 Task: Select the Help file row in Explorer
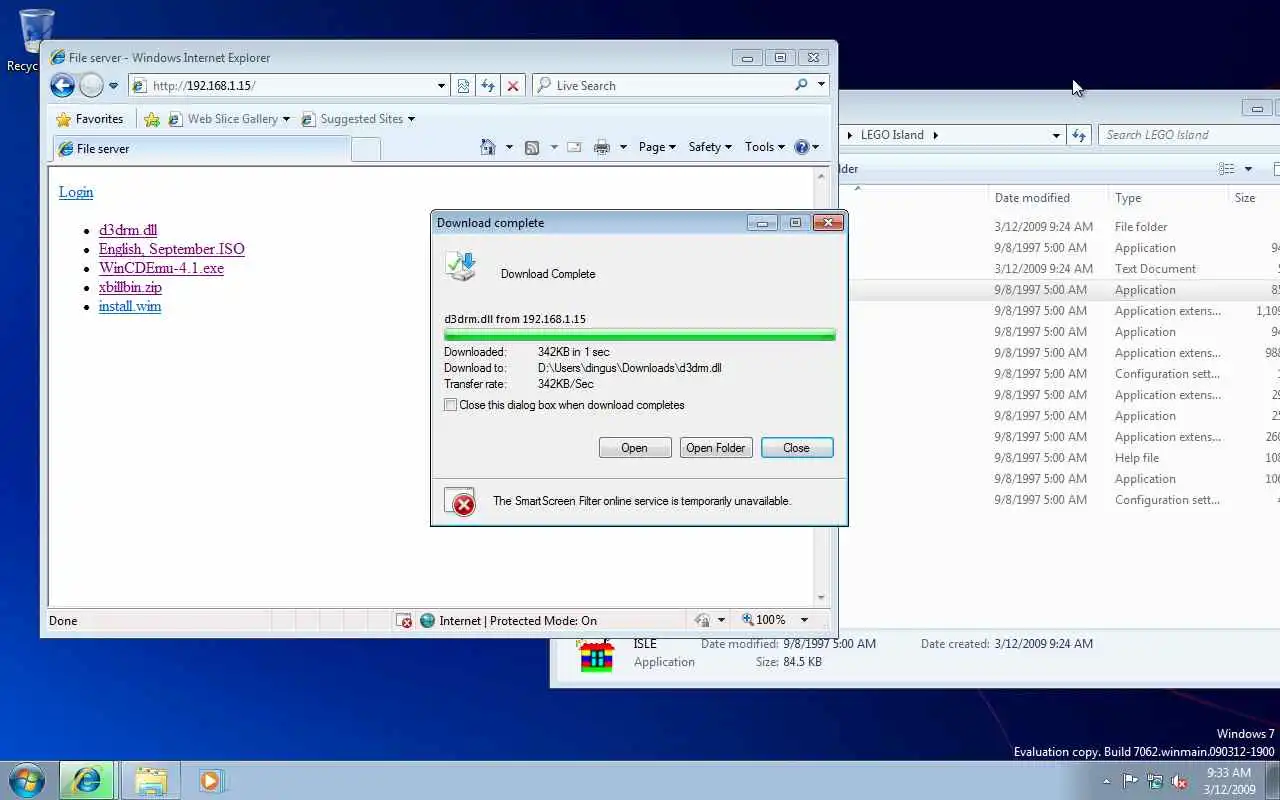tap(1060, 458)
